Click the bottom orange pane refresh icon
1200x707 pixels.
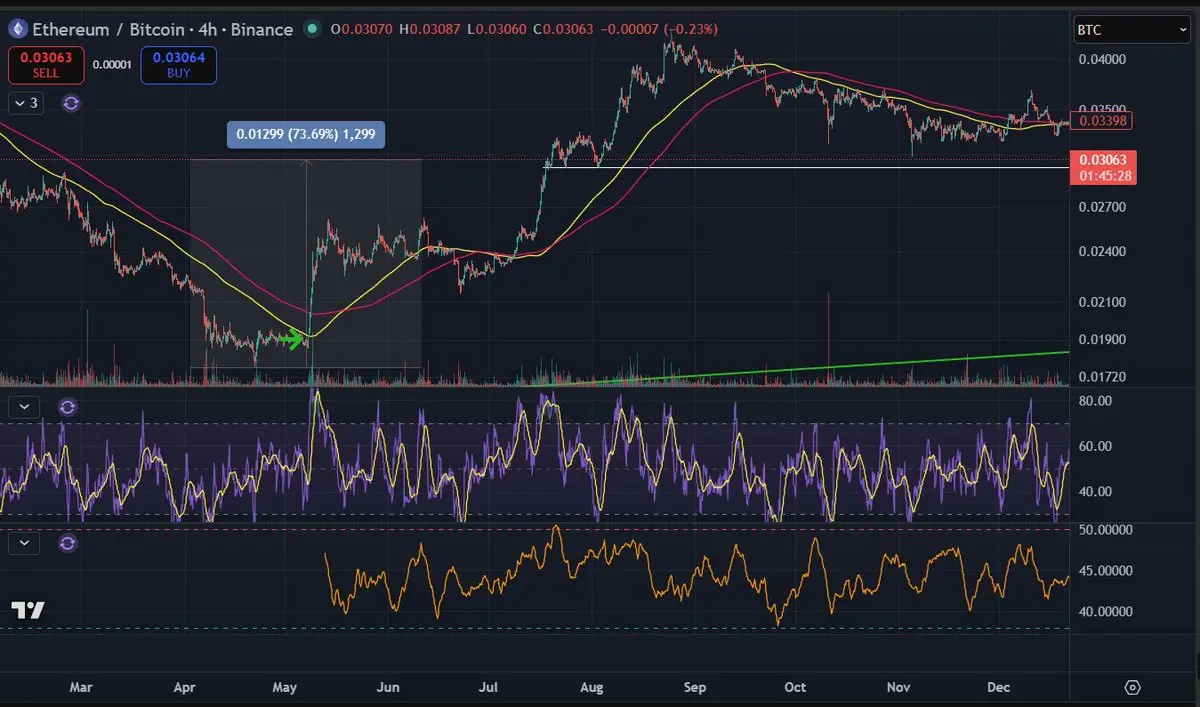(67, 543)
